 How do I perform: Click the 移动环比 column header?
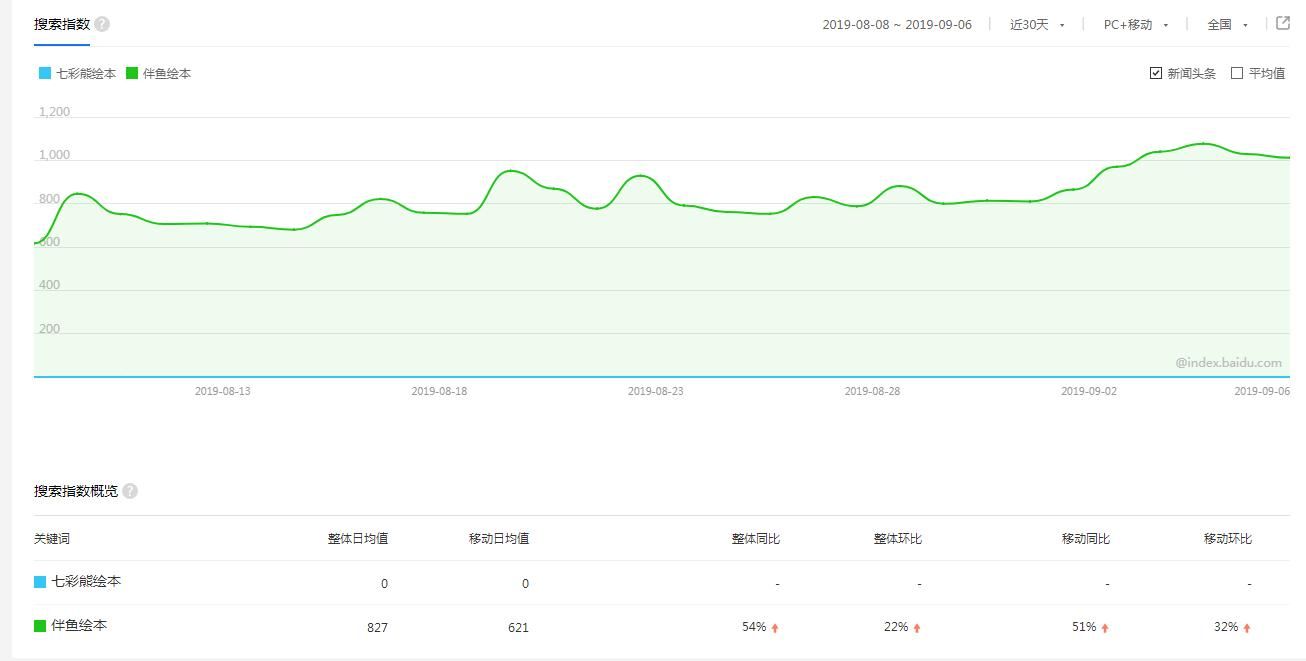pos(1228,539)
